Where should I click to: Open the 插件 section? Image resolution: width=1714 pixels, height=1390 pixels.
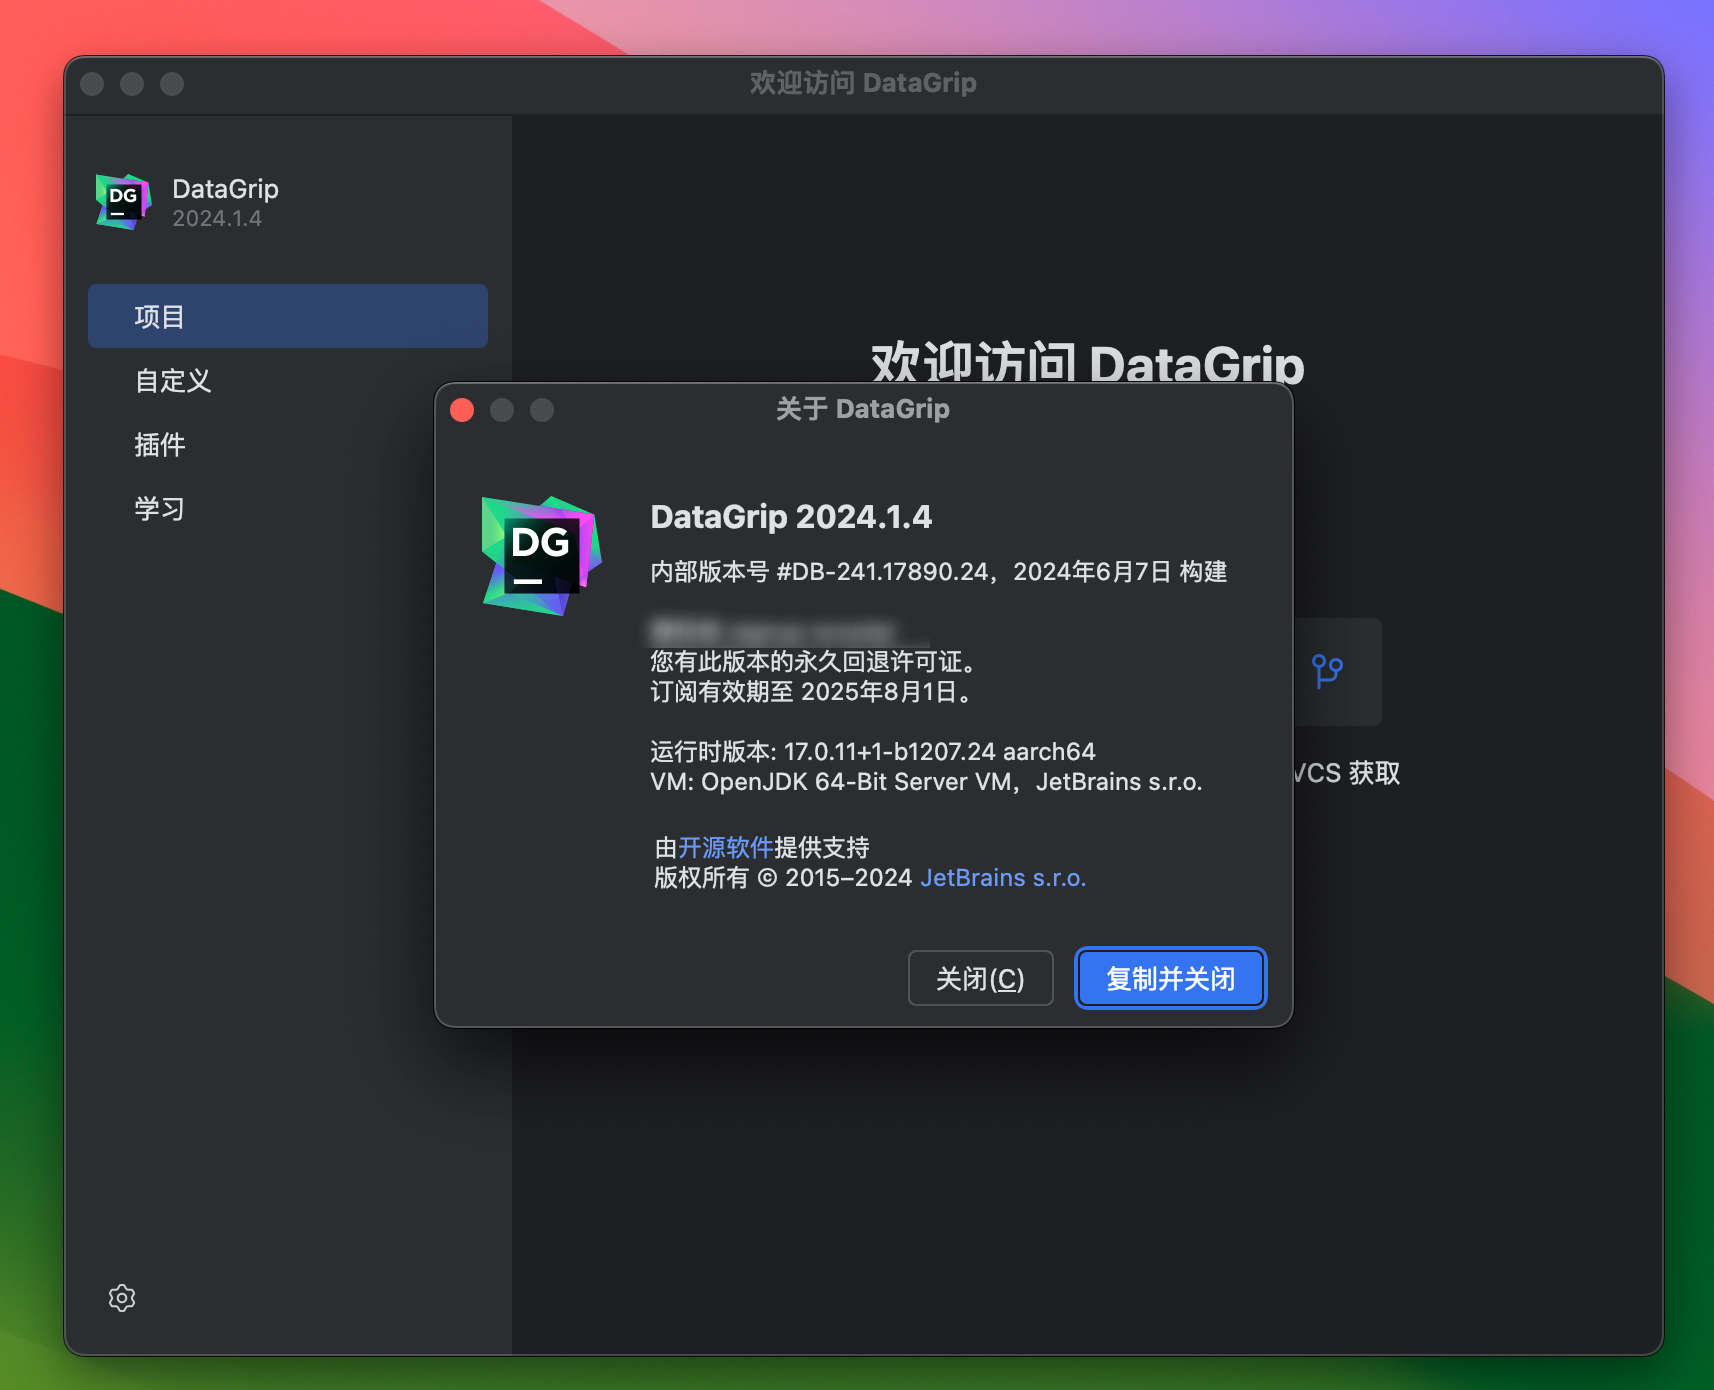[x=160, y=444]
